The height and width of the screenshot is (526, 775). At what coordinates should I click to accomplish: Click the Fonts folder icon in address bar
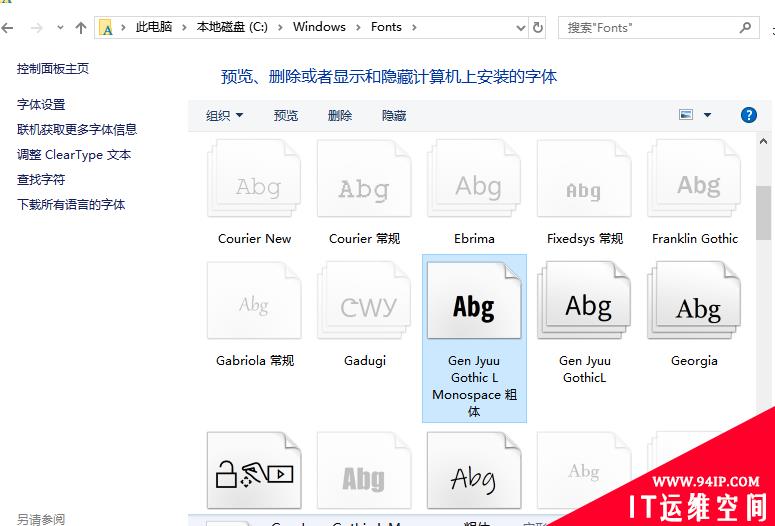(x=106, y=28)
